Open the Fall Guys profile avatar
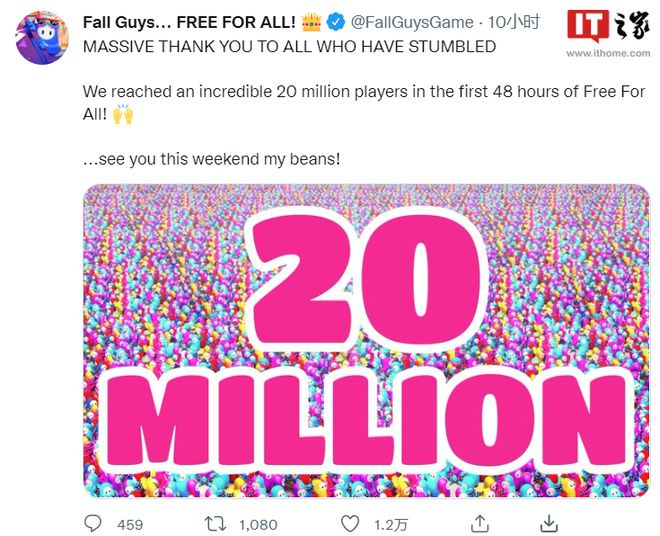This screenshot has width=660, height=536. click(x=40, y=40)
